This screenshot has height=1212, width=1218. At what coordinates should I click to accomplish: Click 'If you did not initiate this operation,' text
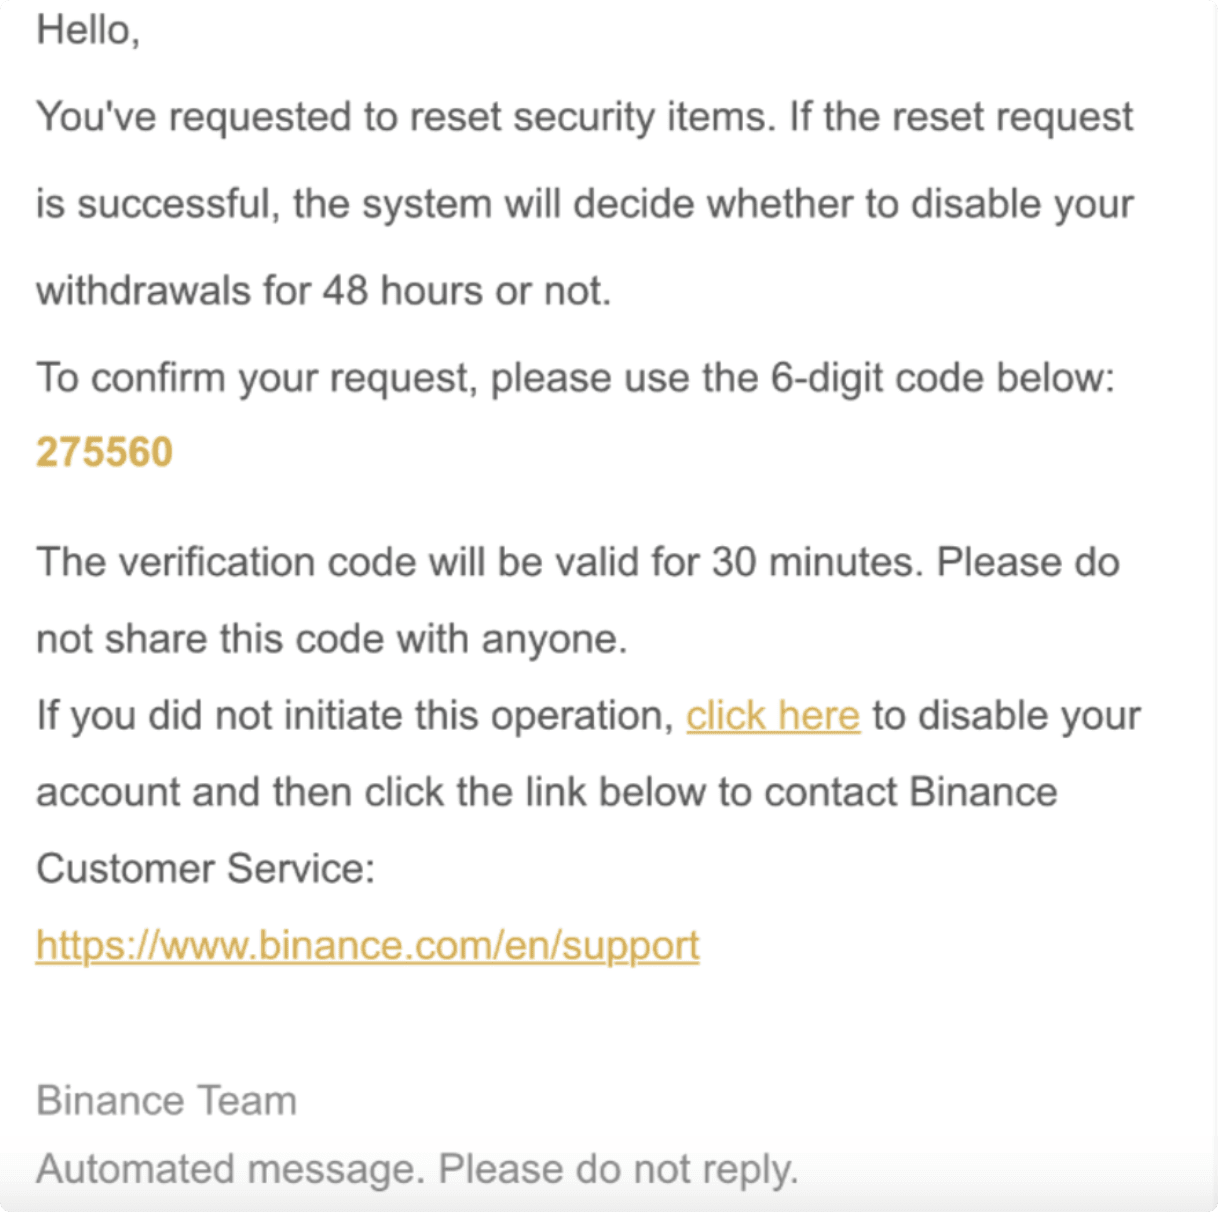click(355, 716)
